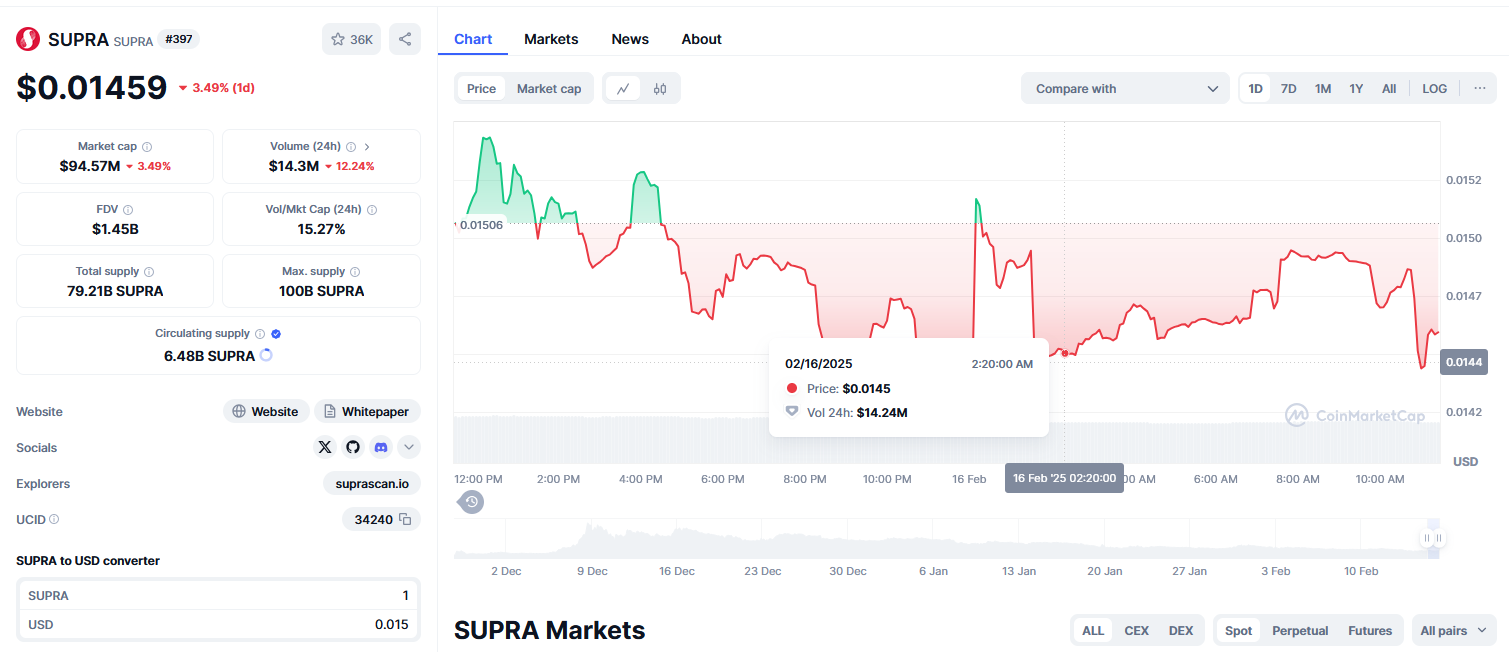Copy the UCID 34240

point(405,519)
